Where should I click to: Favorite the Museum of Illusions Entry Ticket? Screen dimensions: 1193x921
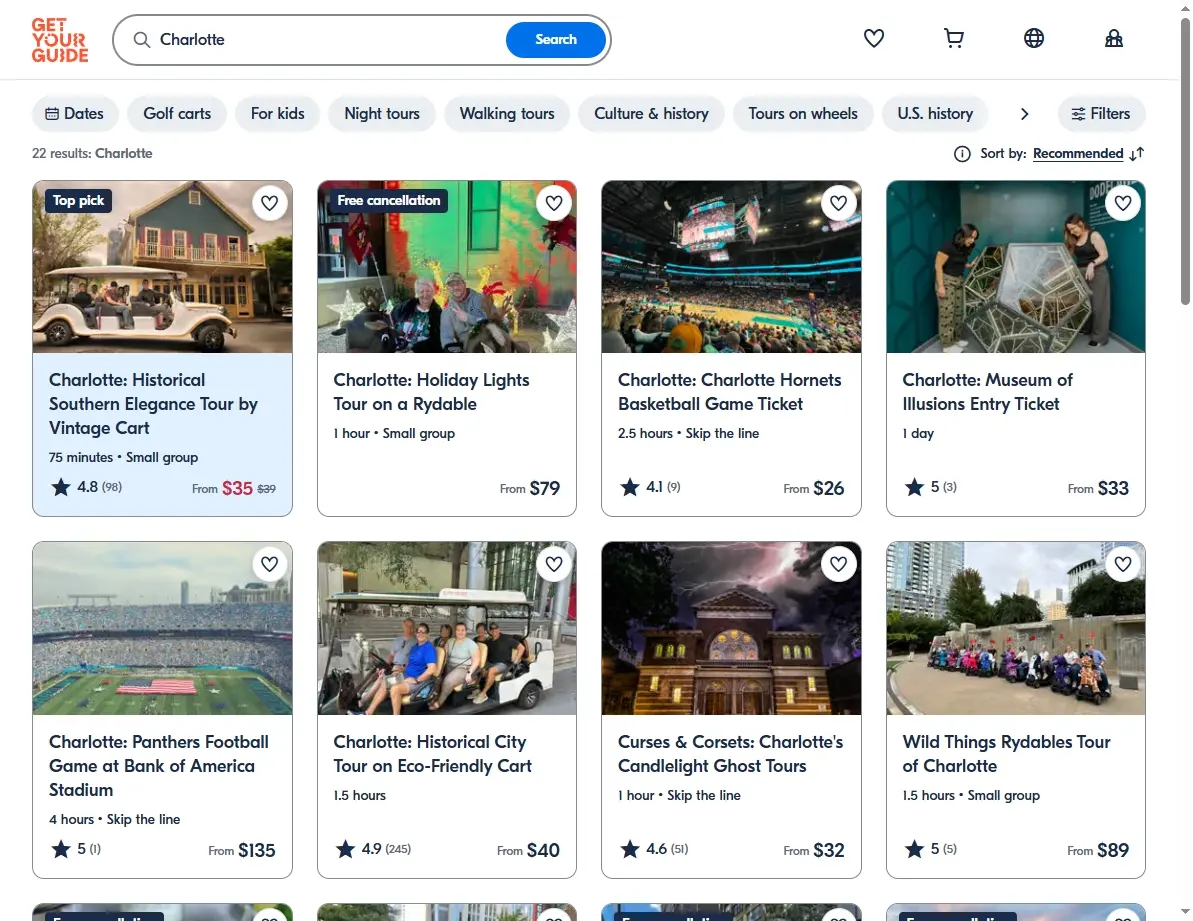(x=1123, y=203)
